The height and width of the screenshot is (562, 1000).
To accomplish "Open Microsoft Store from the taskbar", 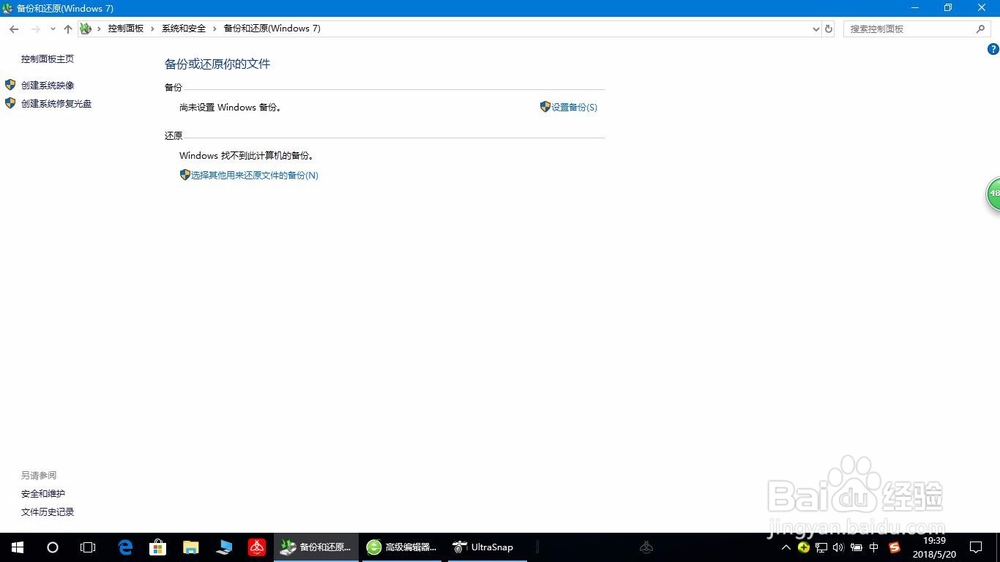I will click(x=158, y=547).
